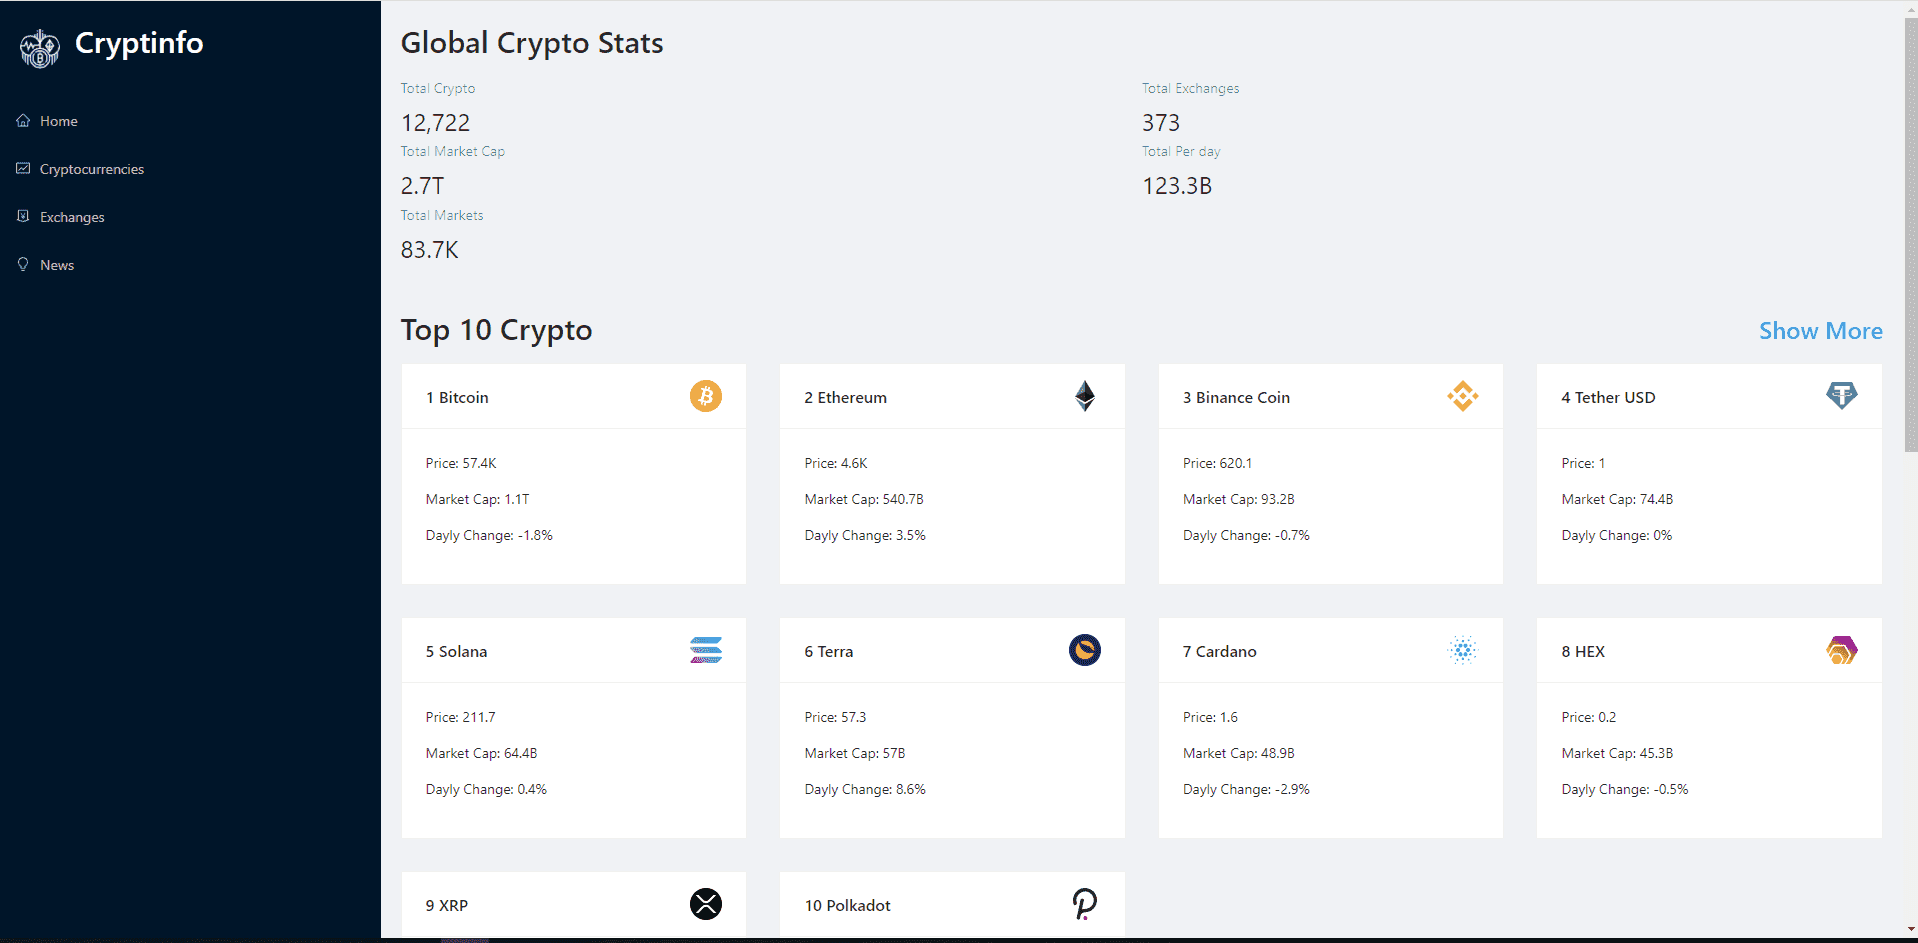Click Solana's Price: 211.7 text
1918x943 pixels.
(x=460, y=717)
